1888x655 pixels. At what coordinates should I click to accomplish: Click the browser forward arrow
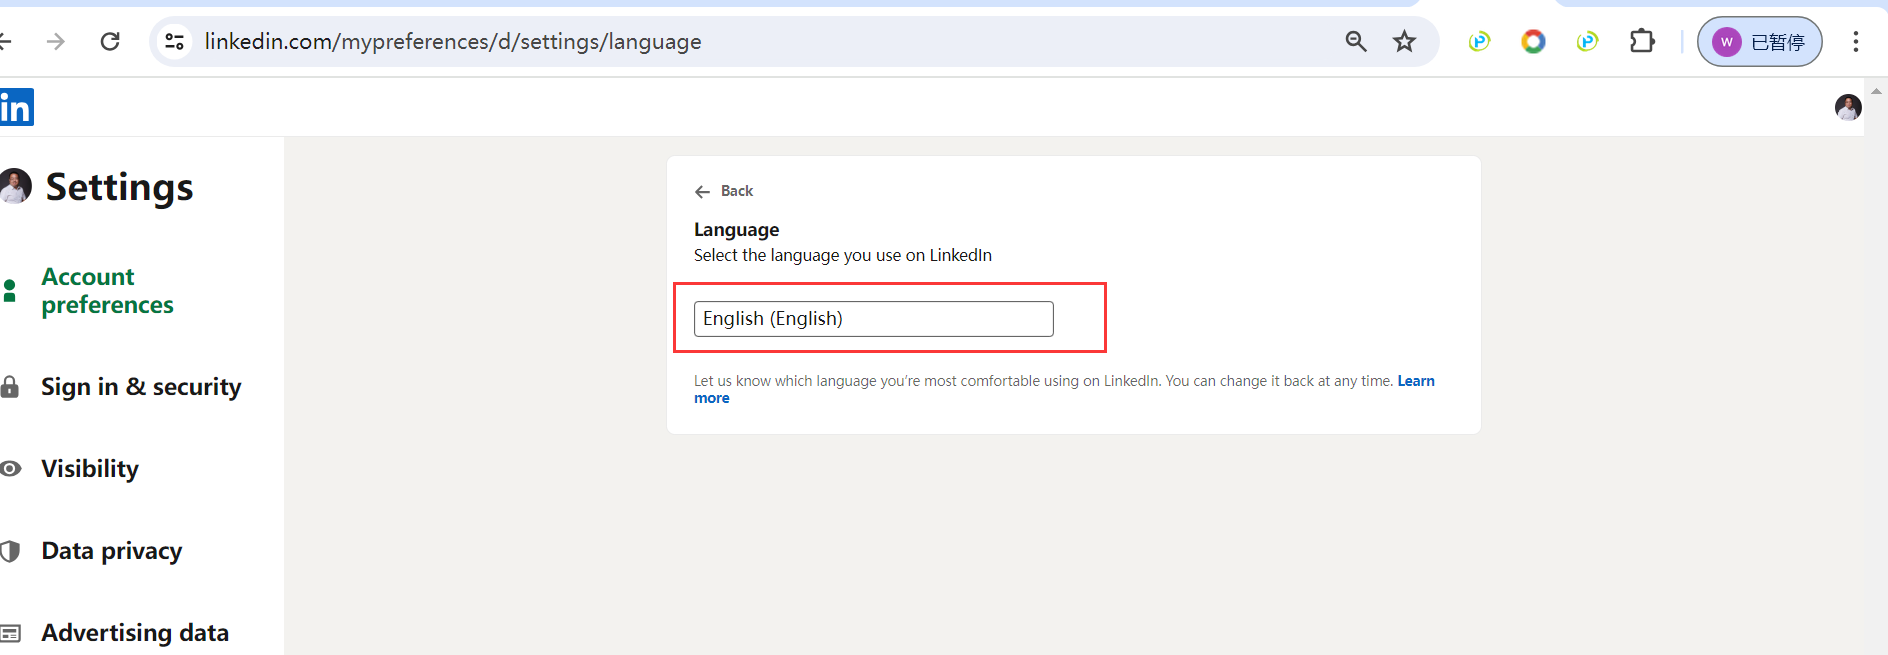[x=56, y=41]
